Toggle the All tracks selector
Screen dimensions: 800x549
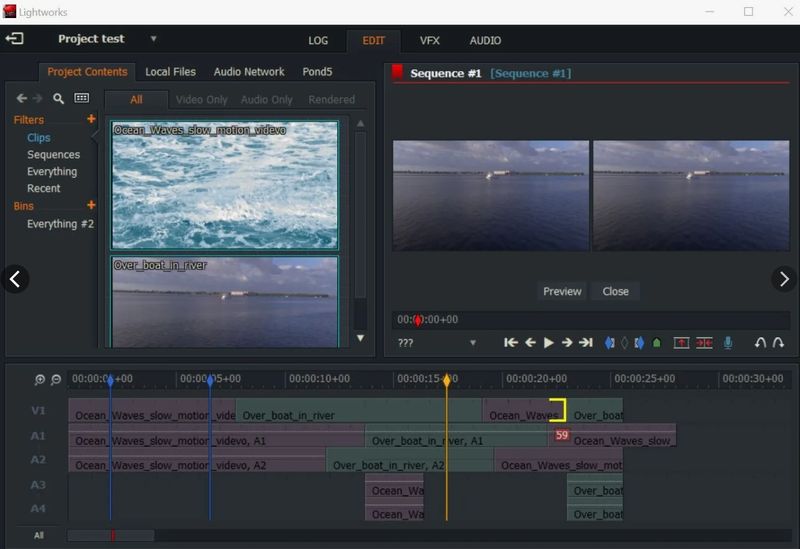point(38,535)
